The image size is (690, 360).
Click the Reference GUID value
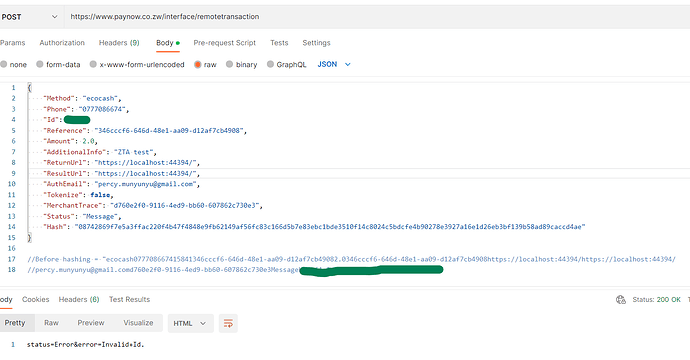point(169,131)
